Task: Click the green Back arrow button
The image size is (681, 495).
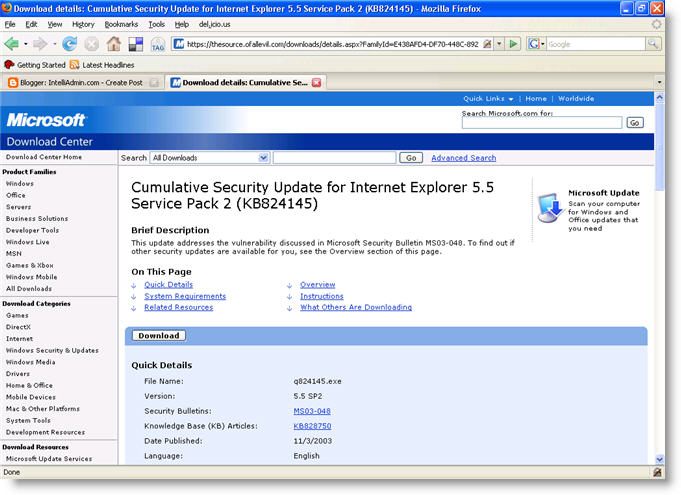Action: click(11, 44)
